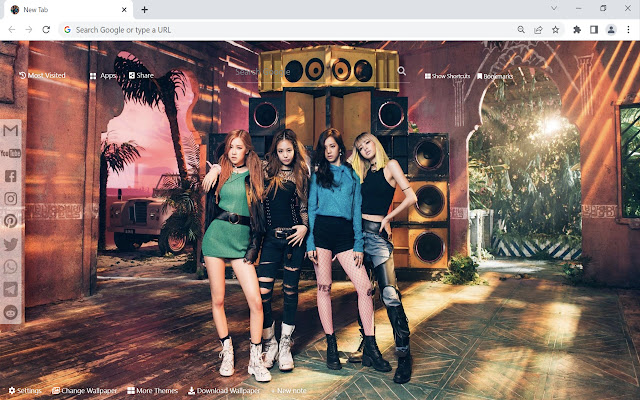640x400 pixels.
Task: Select the New Tab tab
Action: 67,10
